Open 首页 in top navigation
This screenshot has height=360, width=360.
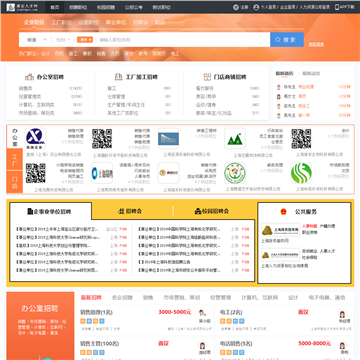point(55,7)
